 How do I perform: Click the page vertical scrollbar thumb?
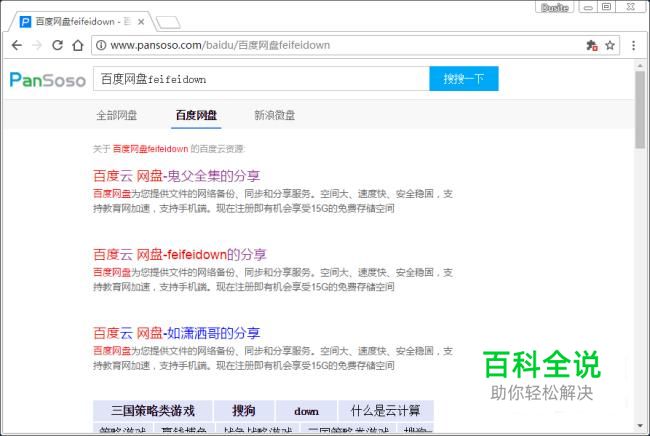coord(640,109)
